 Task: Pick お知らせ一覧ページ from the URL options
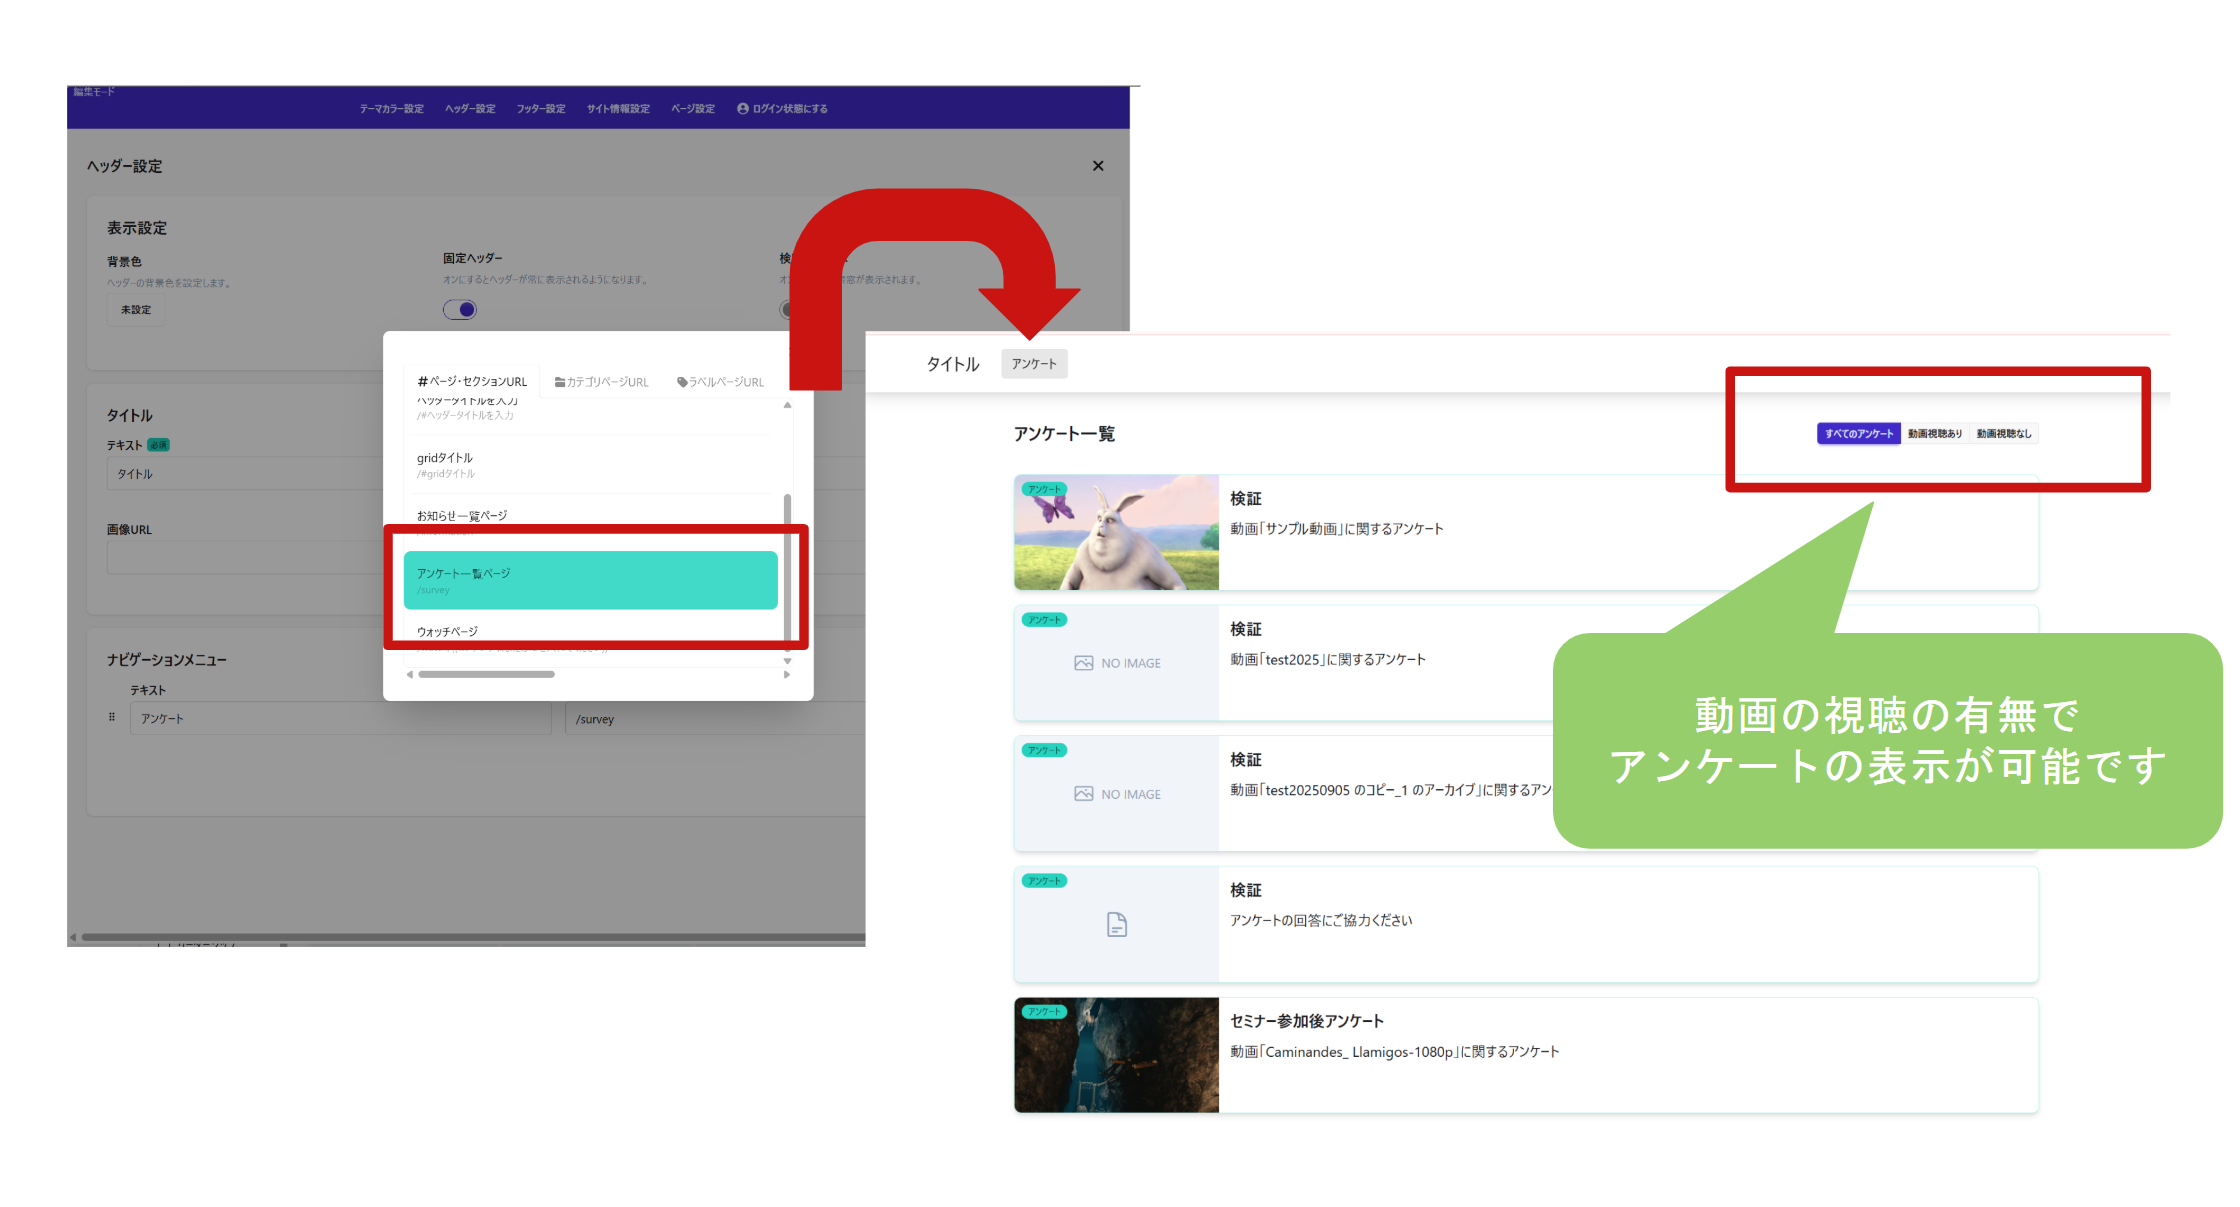click(x=463, y=515)
